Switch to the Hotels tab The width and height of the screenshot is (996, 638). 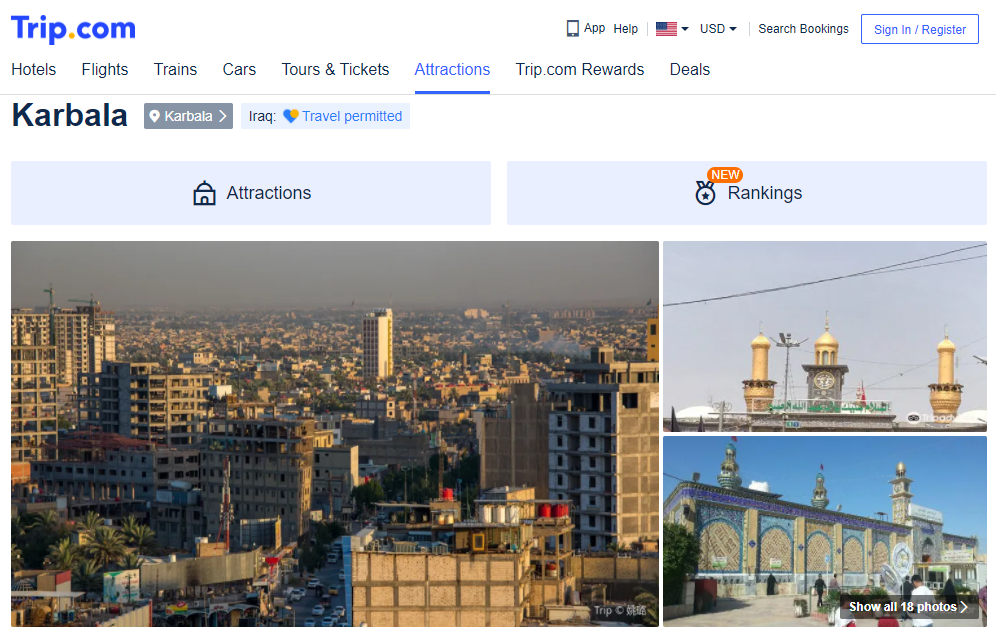[x=34, y=69]
